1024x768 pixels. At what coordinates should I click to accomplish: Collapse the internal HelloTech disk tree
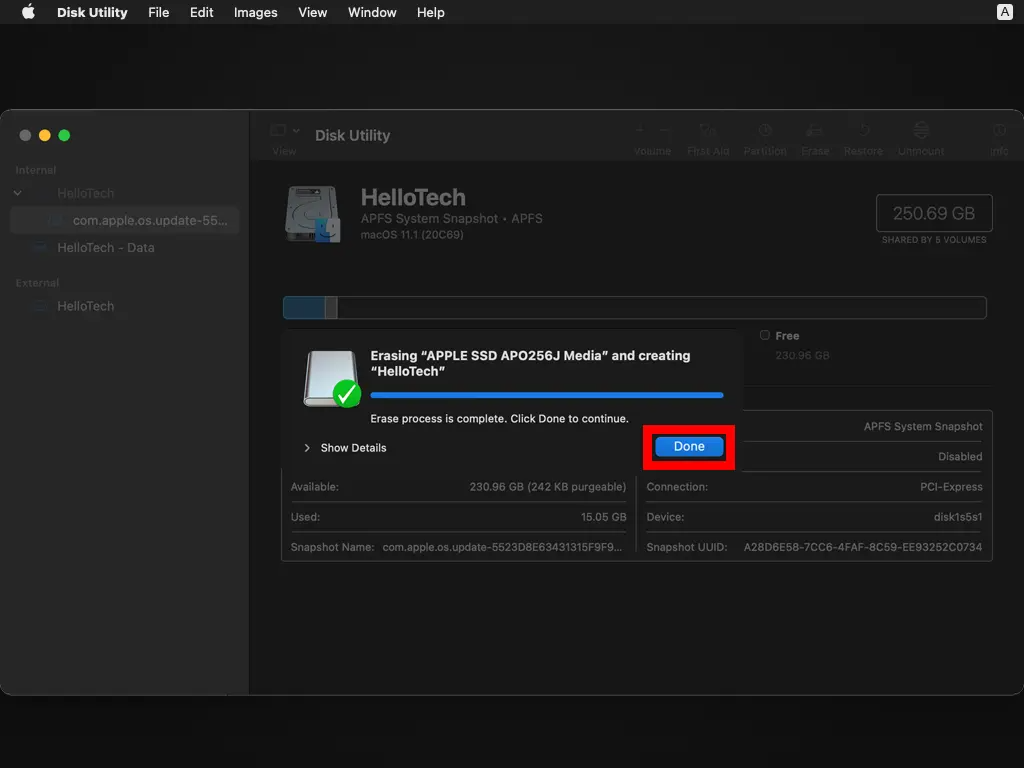(18, 193)
